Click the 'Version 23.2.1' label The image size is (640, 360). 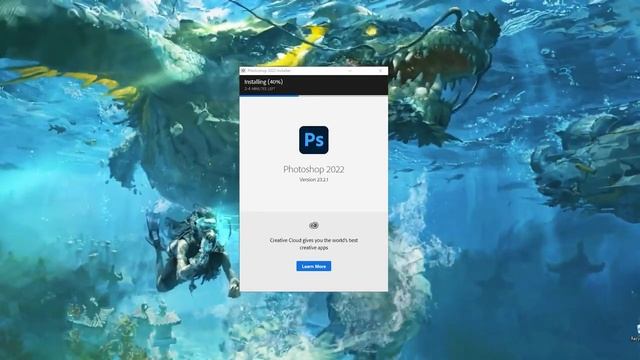[x=313, y=180]
